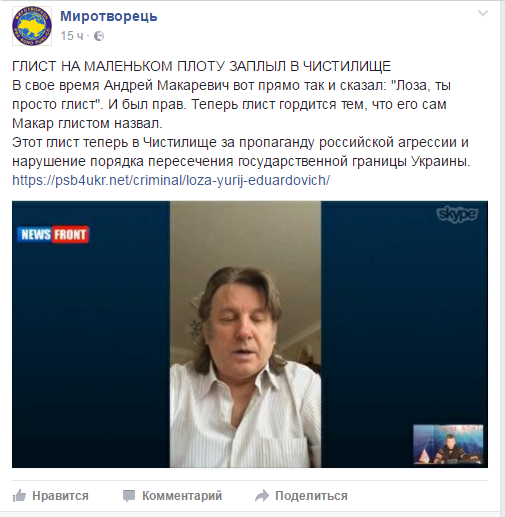Click the post headline ГЛИСТ НА МАЛЕНЬКОМ ПЛОТУ
The width and height of the screenshot is (505, 517).
pos(201,66)
